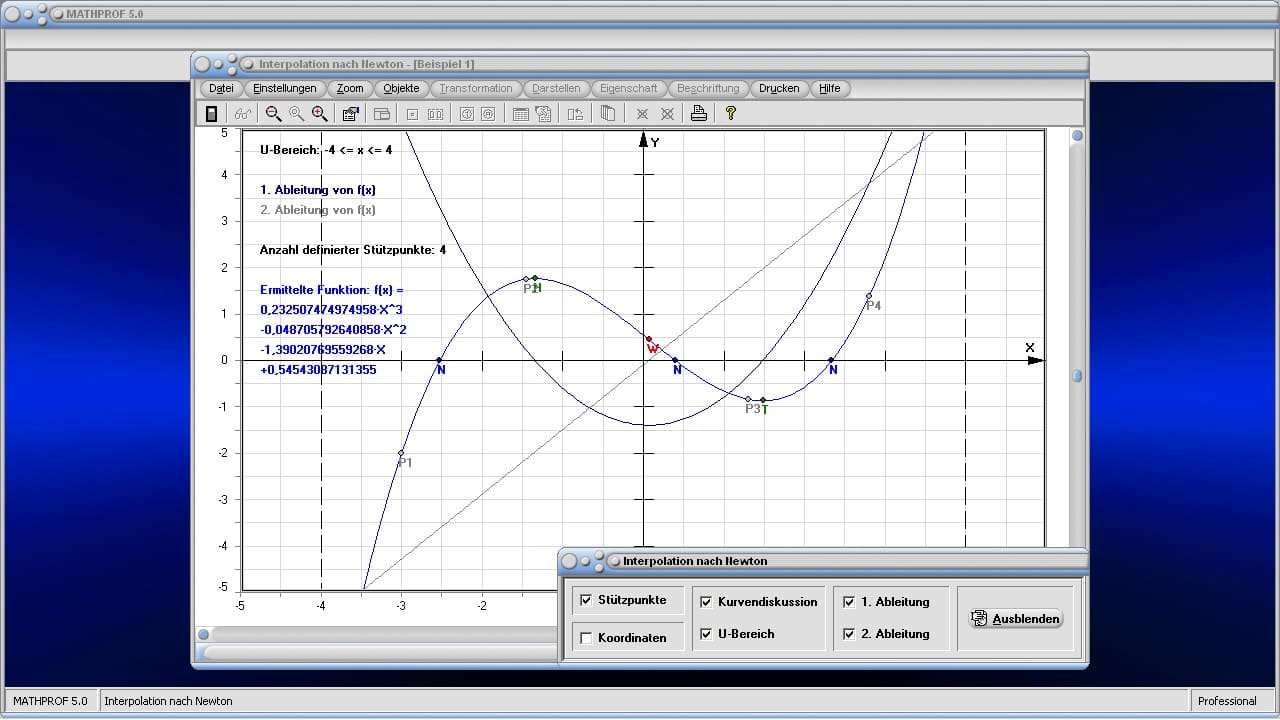Click the Transformation menu button
This screenshot has height=720, width=1280.
pyautogui.click(x=476, y=88)
